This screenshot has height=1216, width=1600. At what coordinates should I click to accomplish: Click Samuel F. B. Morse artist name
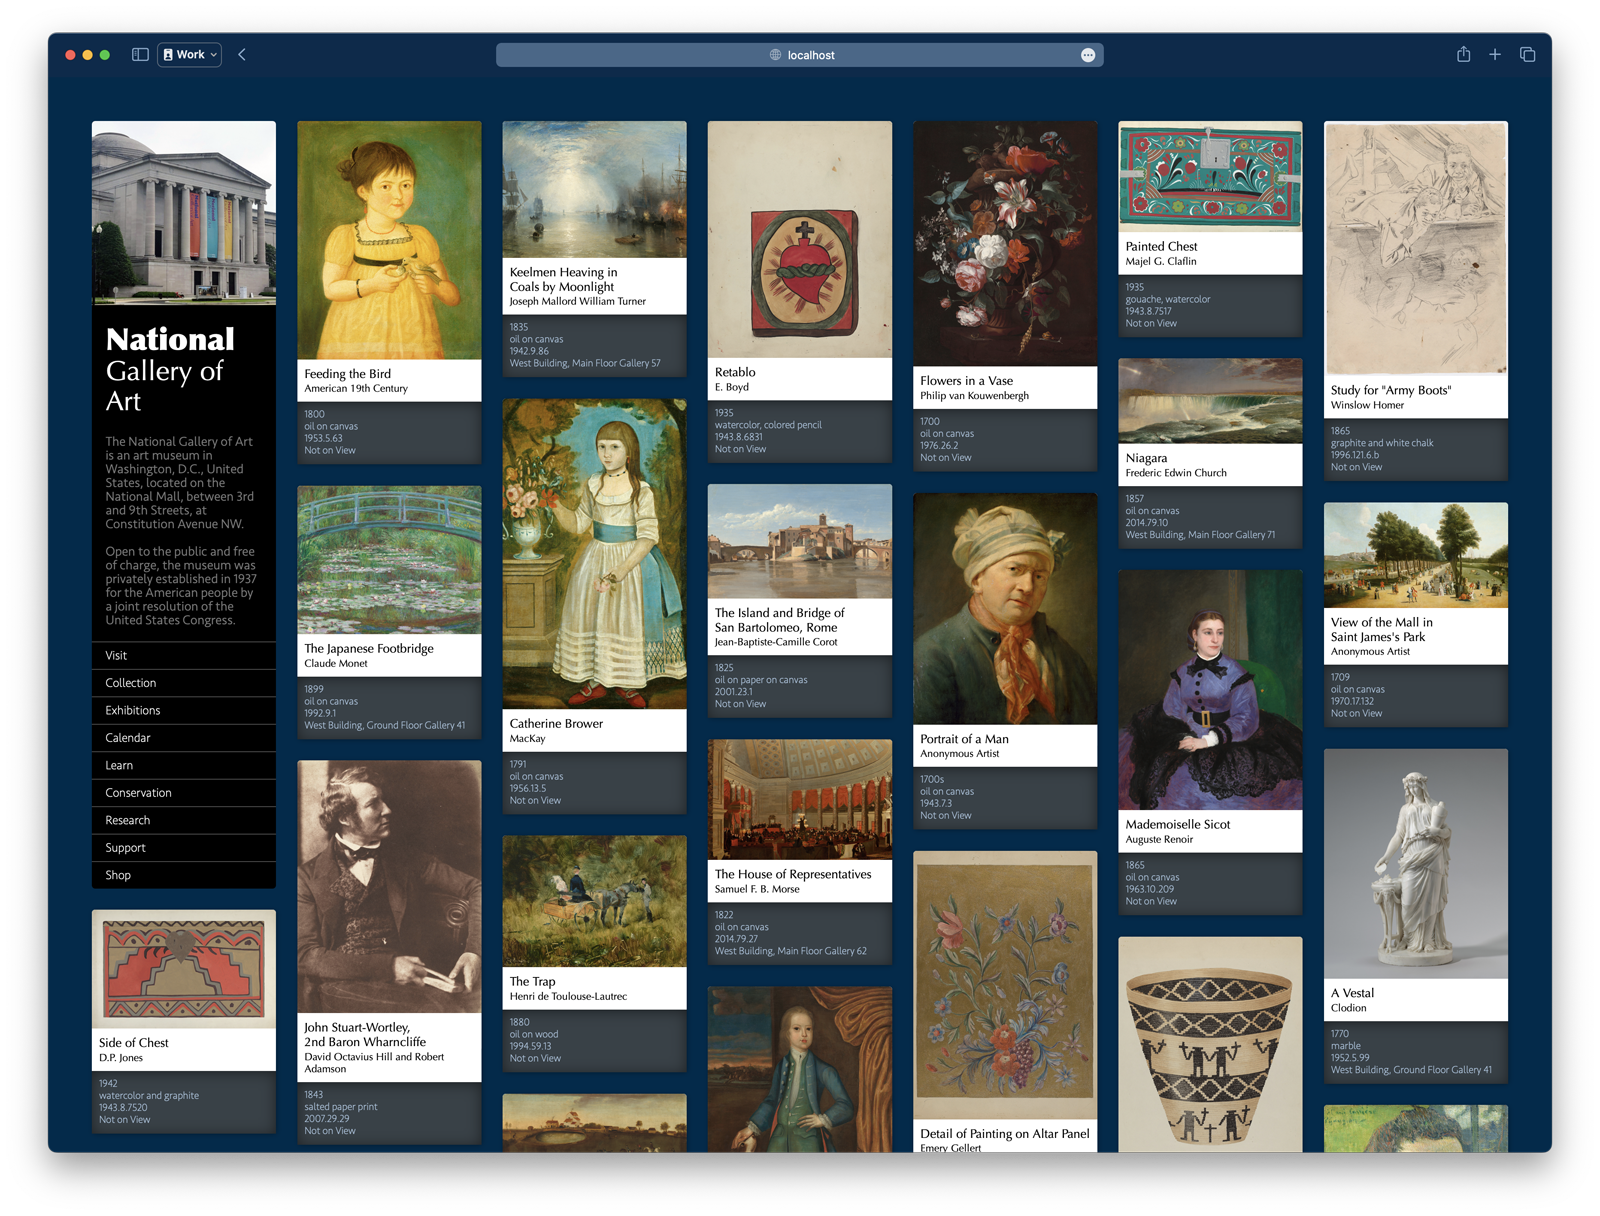pos(757,890)
